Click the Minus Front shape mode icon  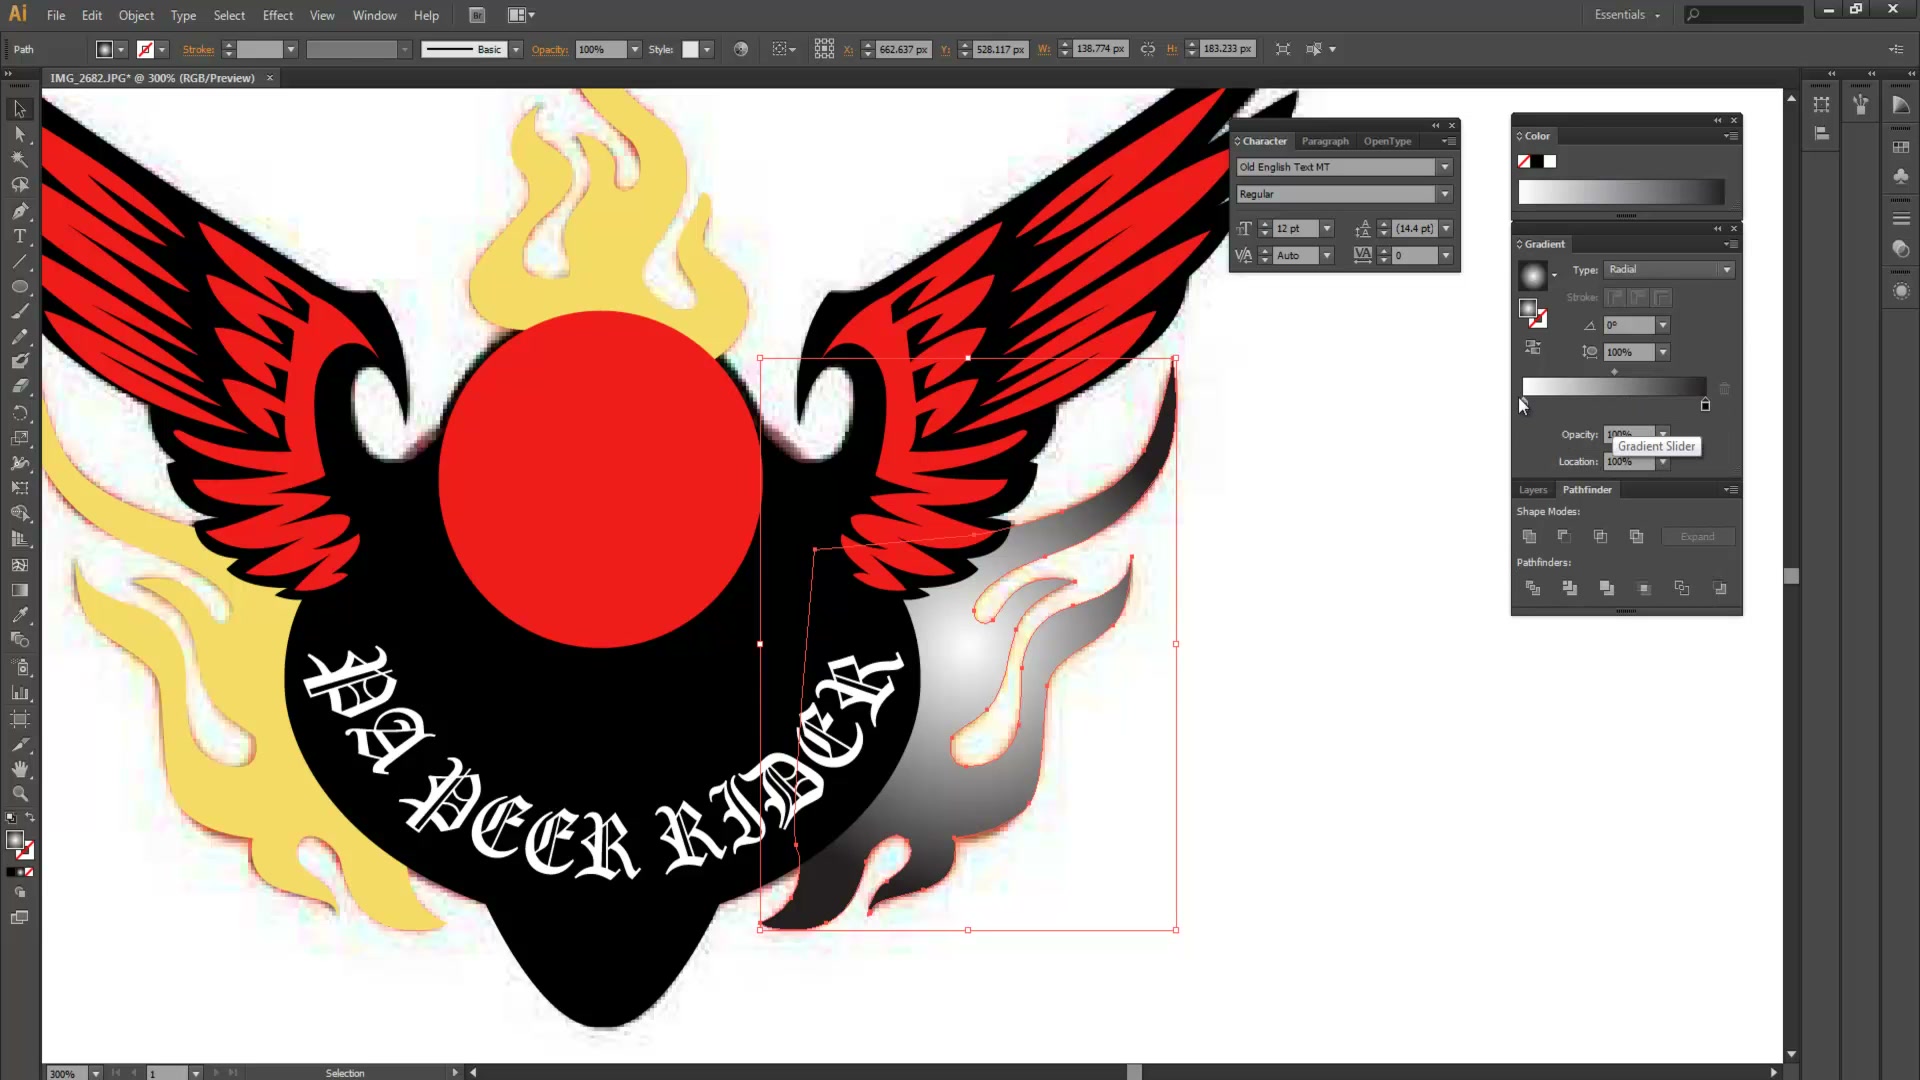click(x=1564, y=537)
